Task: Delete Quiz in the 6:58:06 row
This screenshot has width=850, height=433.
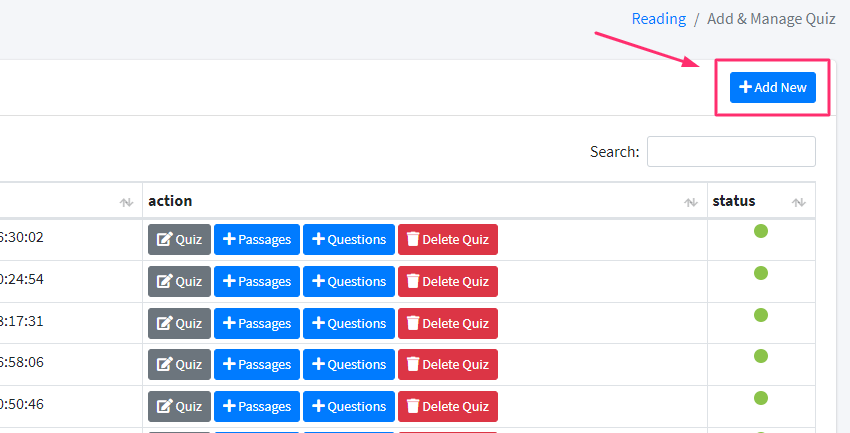Action: [448, 365]
